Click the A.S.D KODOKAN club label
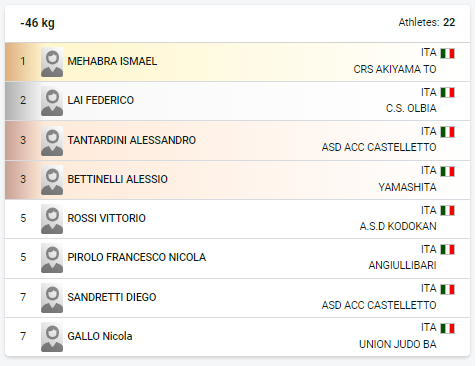476x366 pixels. click(398, 226)
